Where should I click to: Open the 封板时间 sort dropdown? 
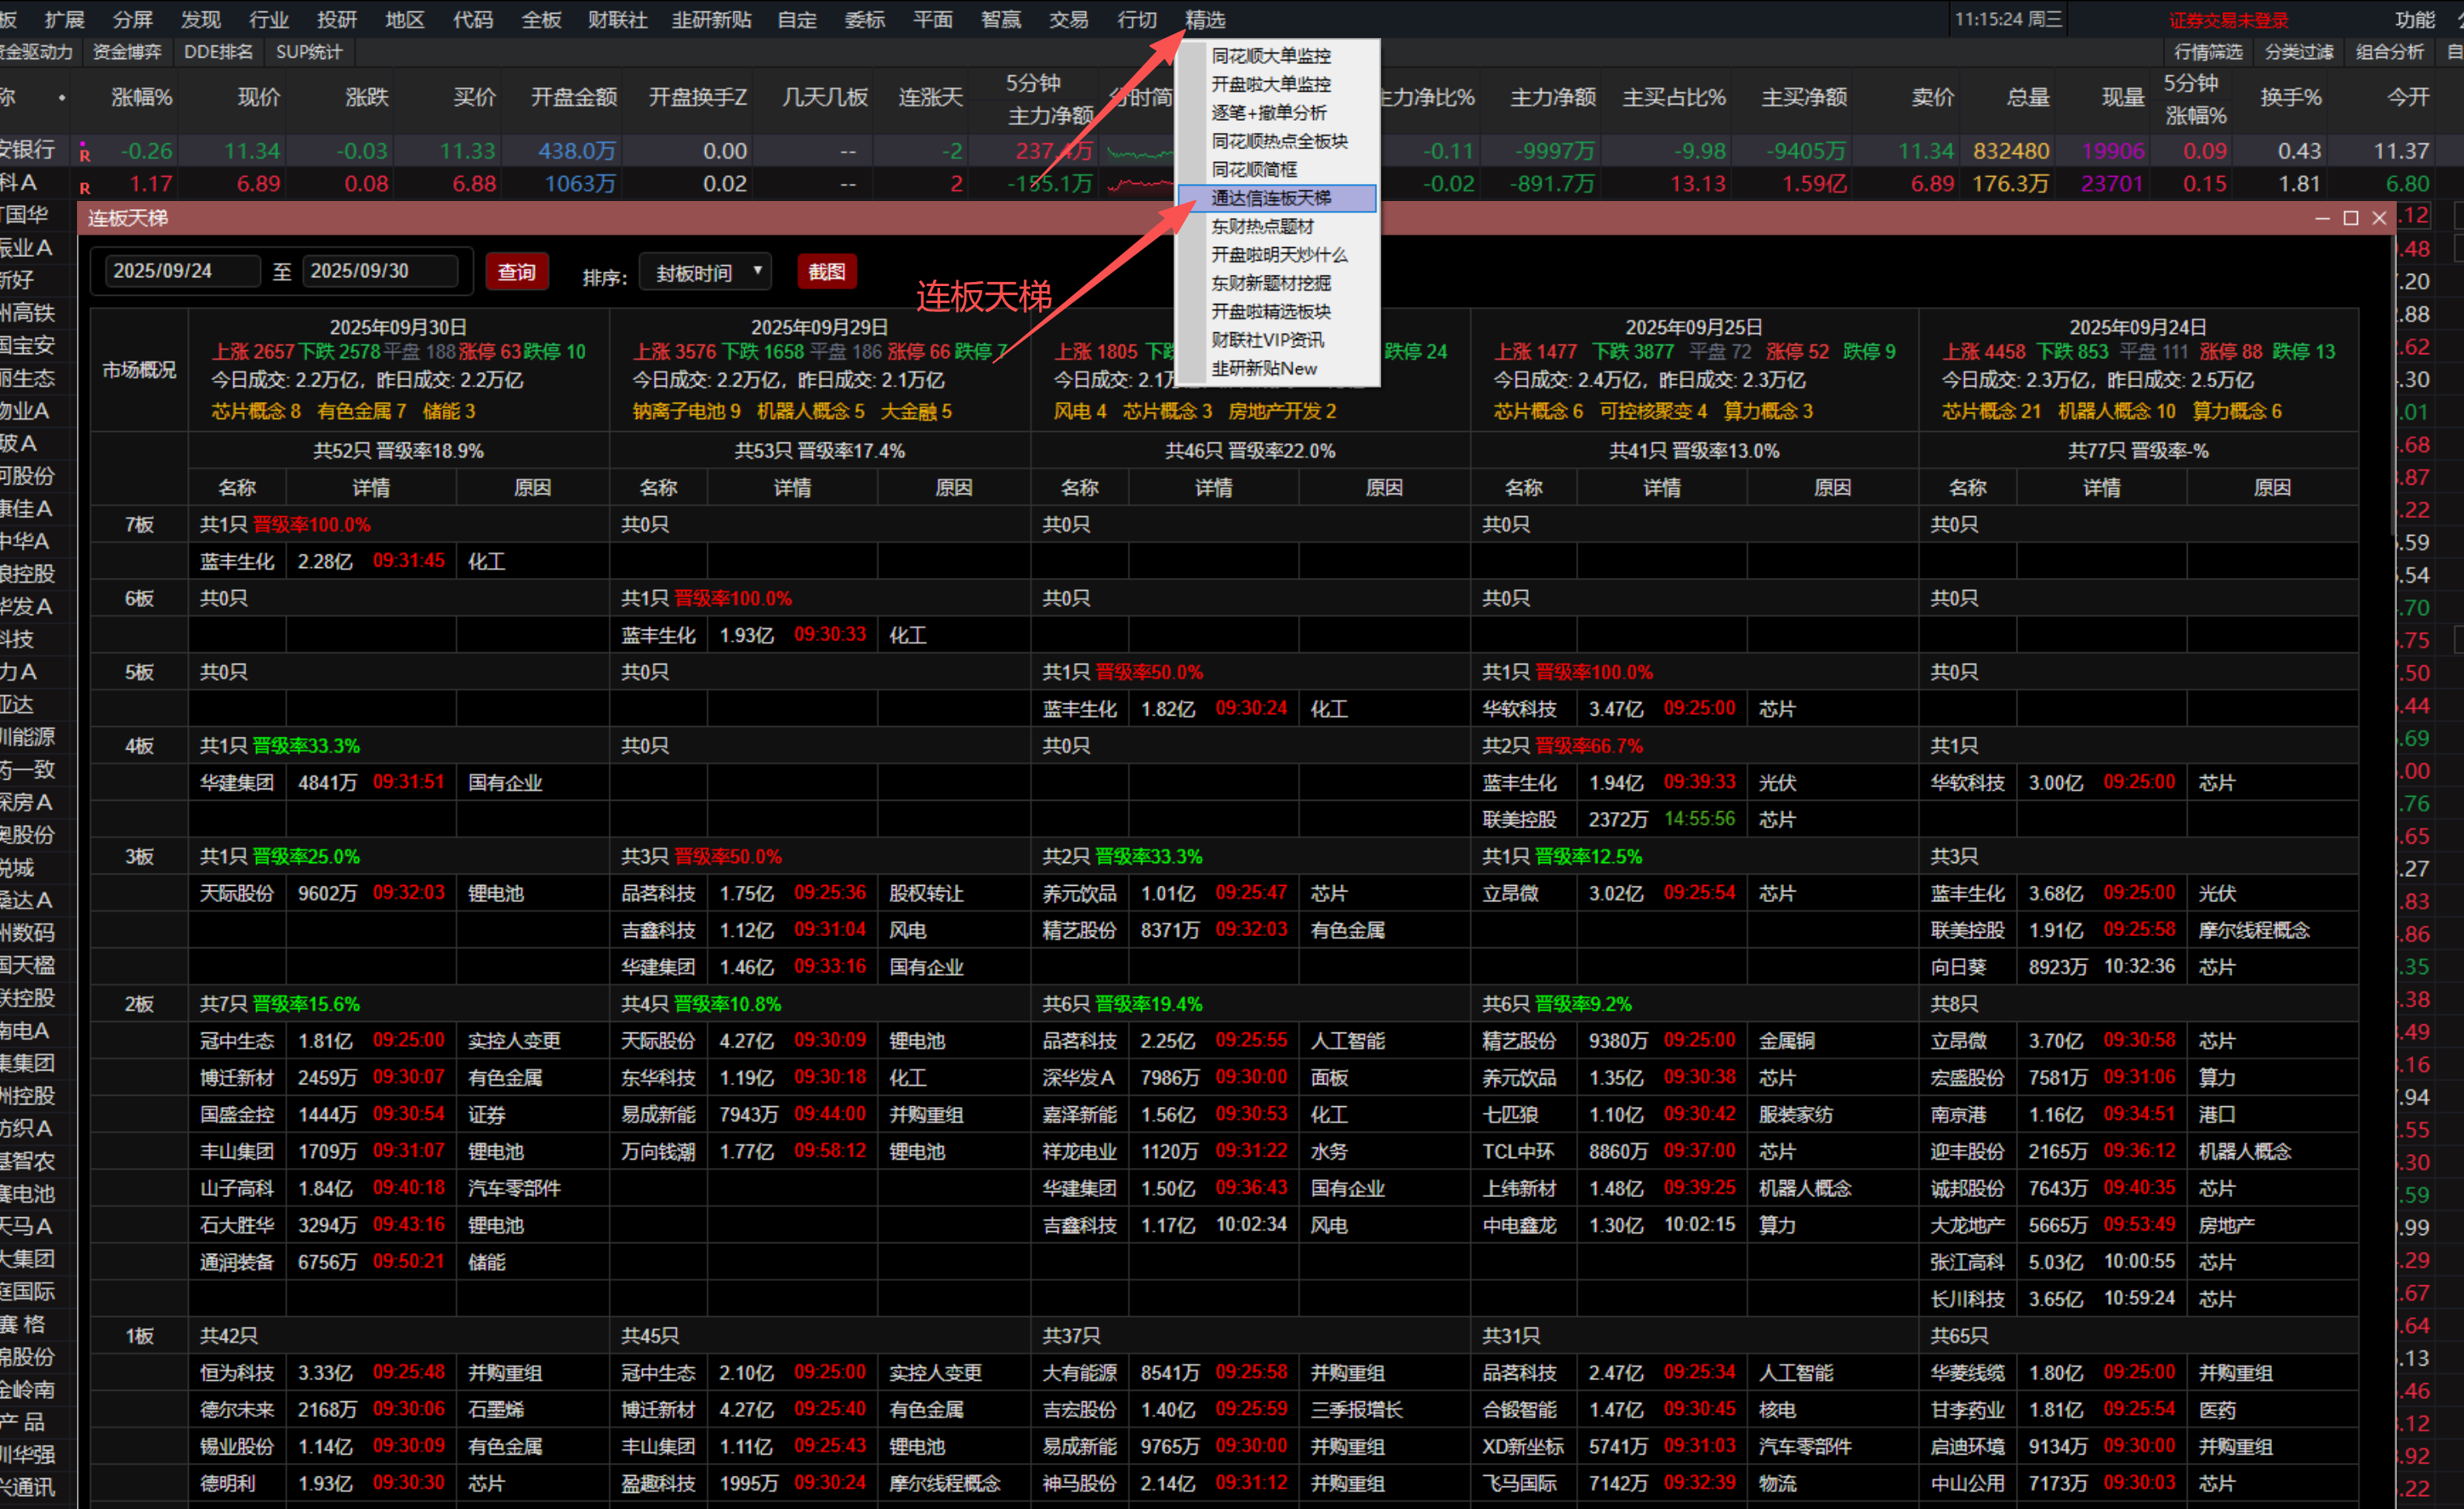click(x=706, y=272)
